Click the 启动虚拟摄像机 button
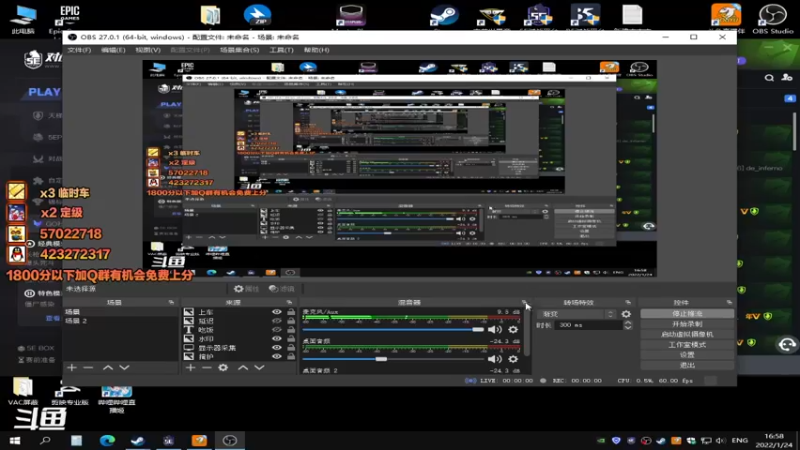 point(687,334)
